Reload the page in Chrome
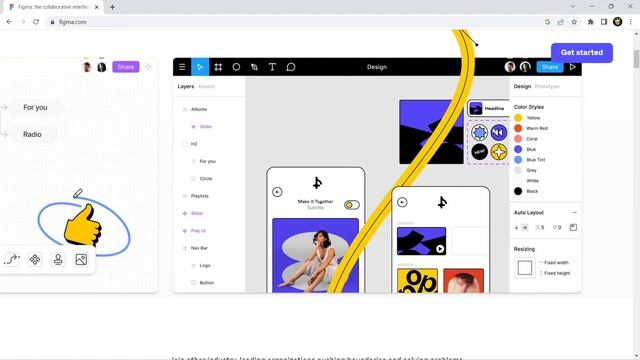Viewport: 640px width, 360px height. 36,22
